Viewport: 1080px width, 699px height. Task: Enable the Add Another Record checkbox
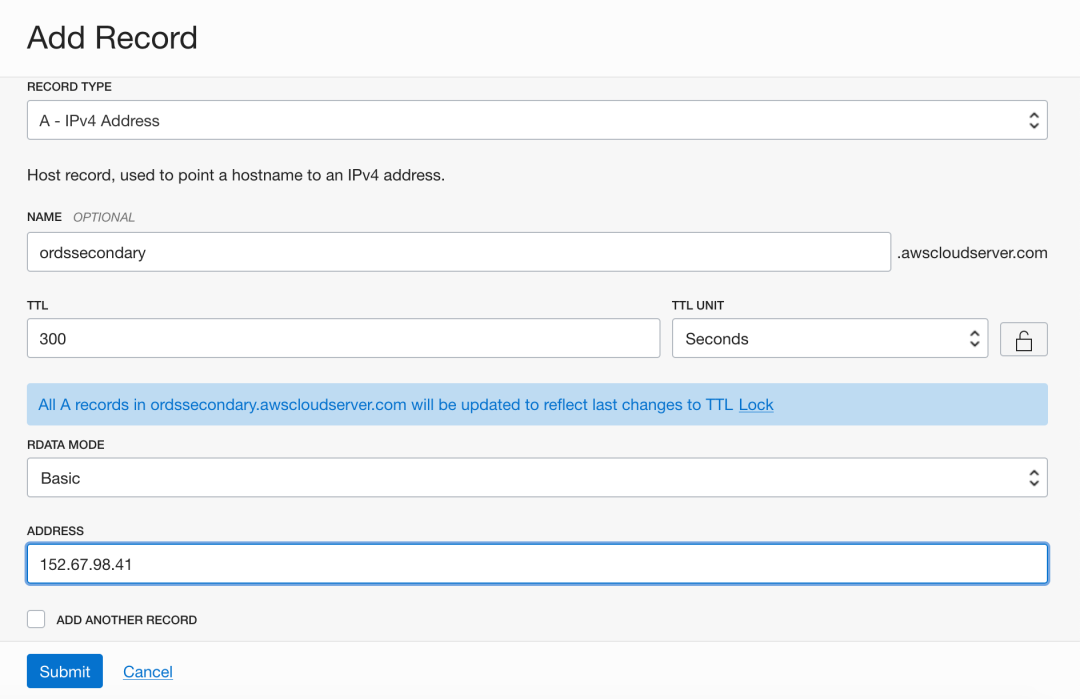pyautogui.click(x=37, y=619)
